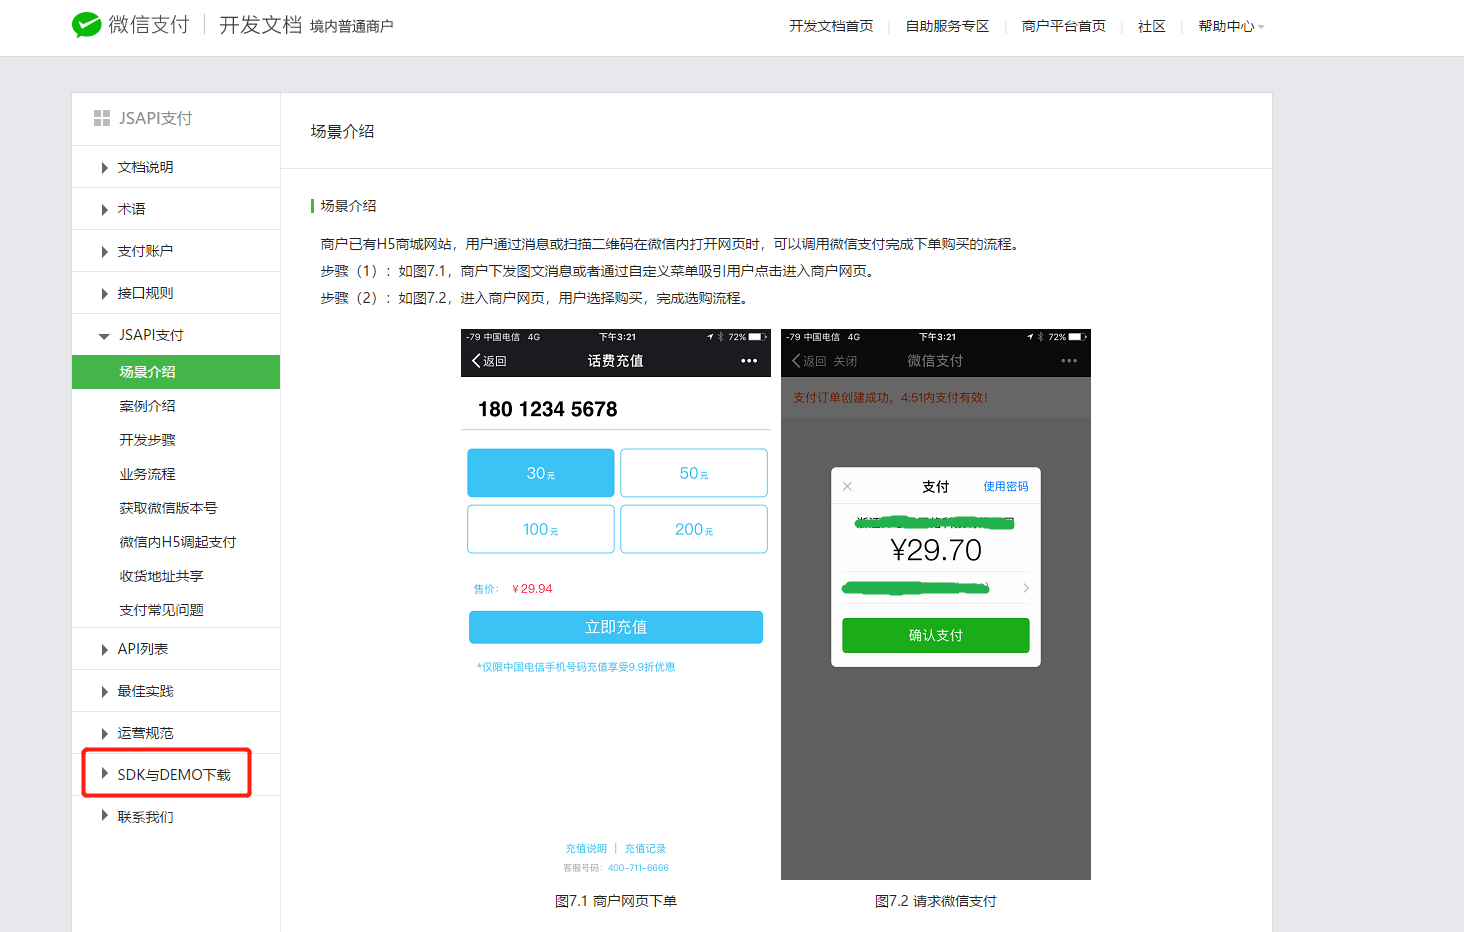Click the SDK与DEMO下载 sidebar label
The image size is (1464, 932).
click(174, 775)
